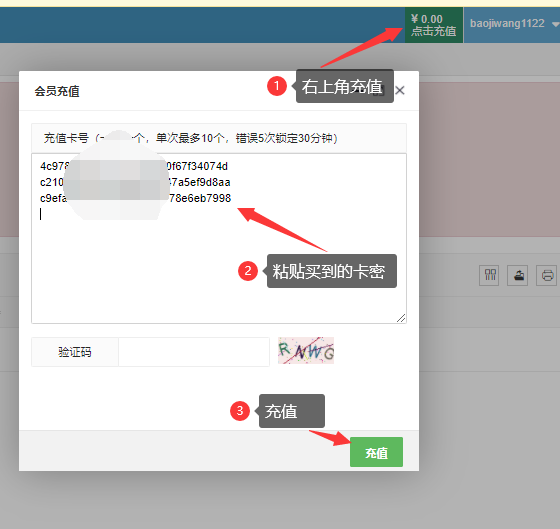Close the 会员充值 dialog
This screenshot has width=560, height=529.
[x=400, y=90]
